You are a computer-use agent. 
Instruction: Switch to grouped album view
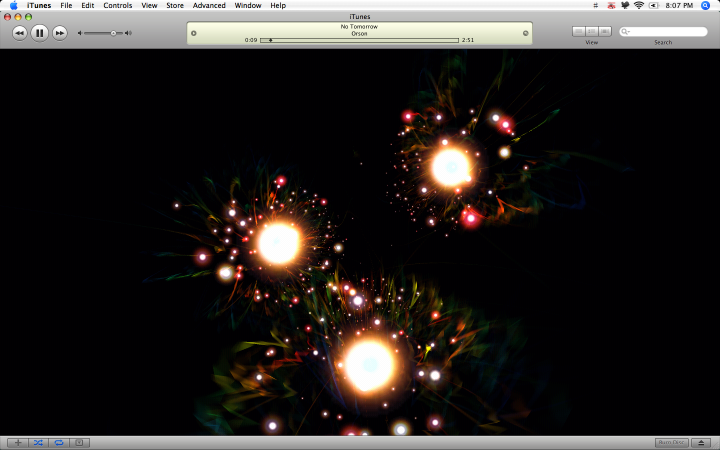click(x=592, y=31)
